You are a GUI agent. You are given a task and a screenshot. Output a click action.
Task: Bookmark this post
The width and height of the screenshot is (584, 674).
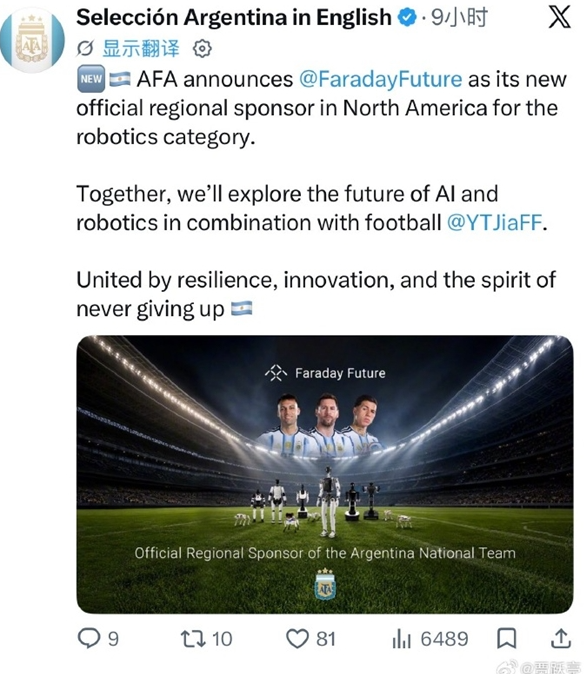(x=506, y=638)
